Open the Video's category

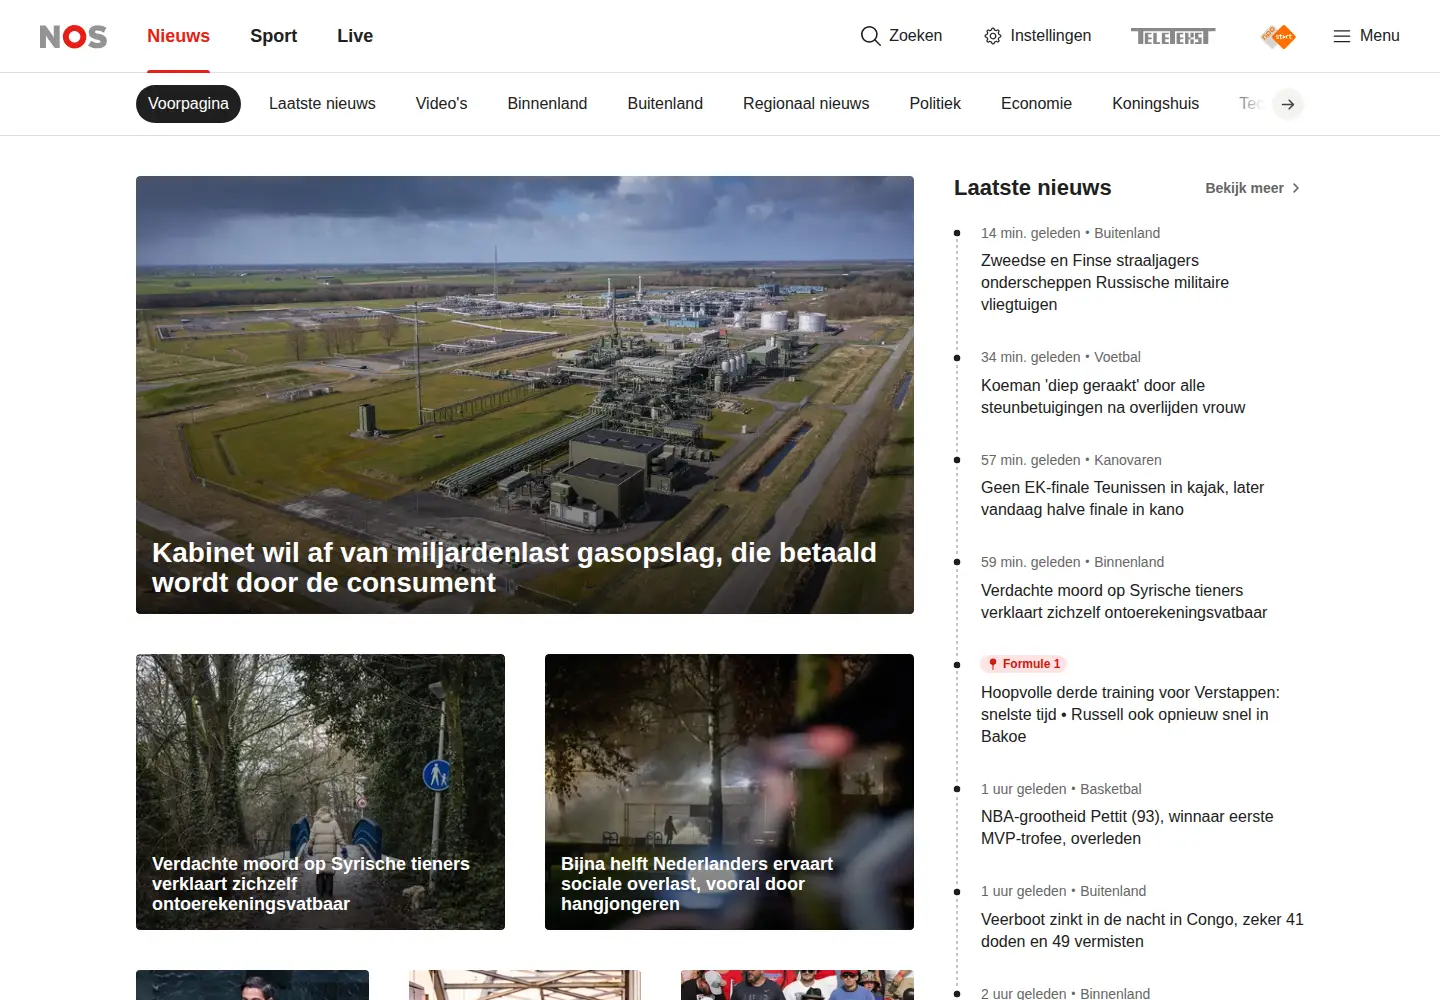point(441,104)
